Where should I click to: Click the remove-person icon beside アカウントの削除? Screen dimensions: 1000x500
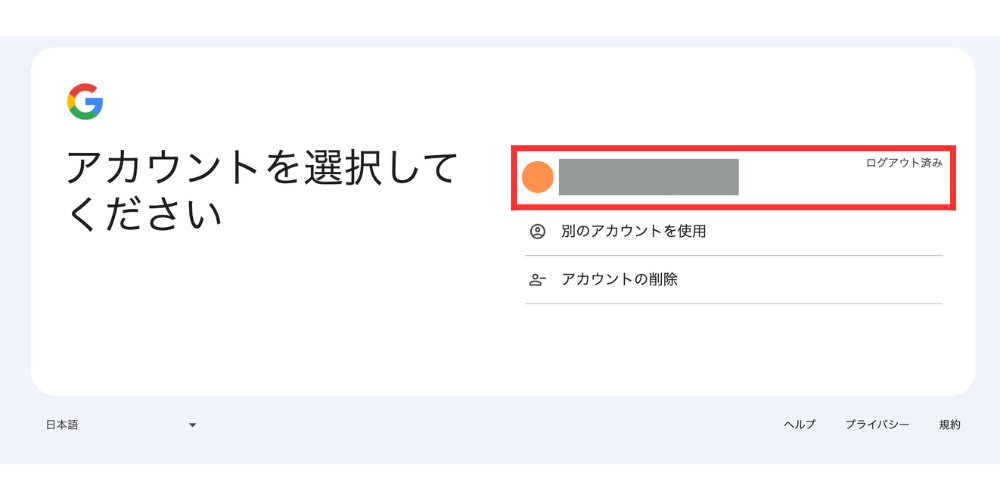(x=537, y=280)
